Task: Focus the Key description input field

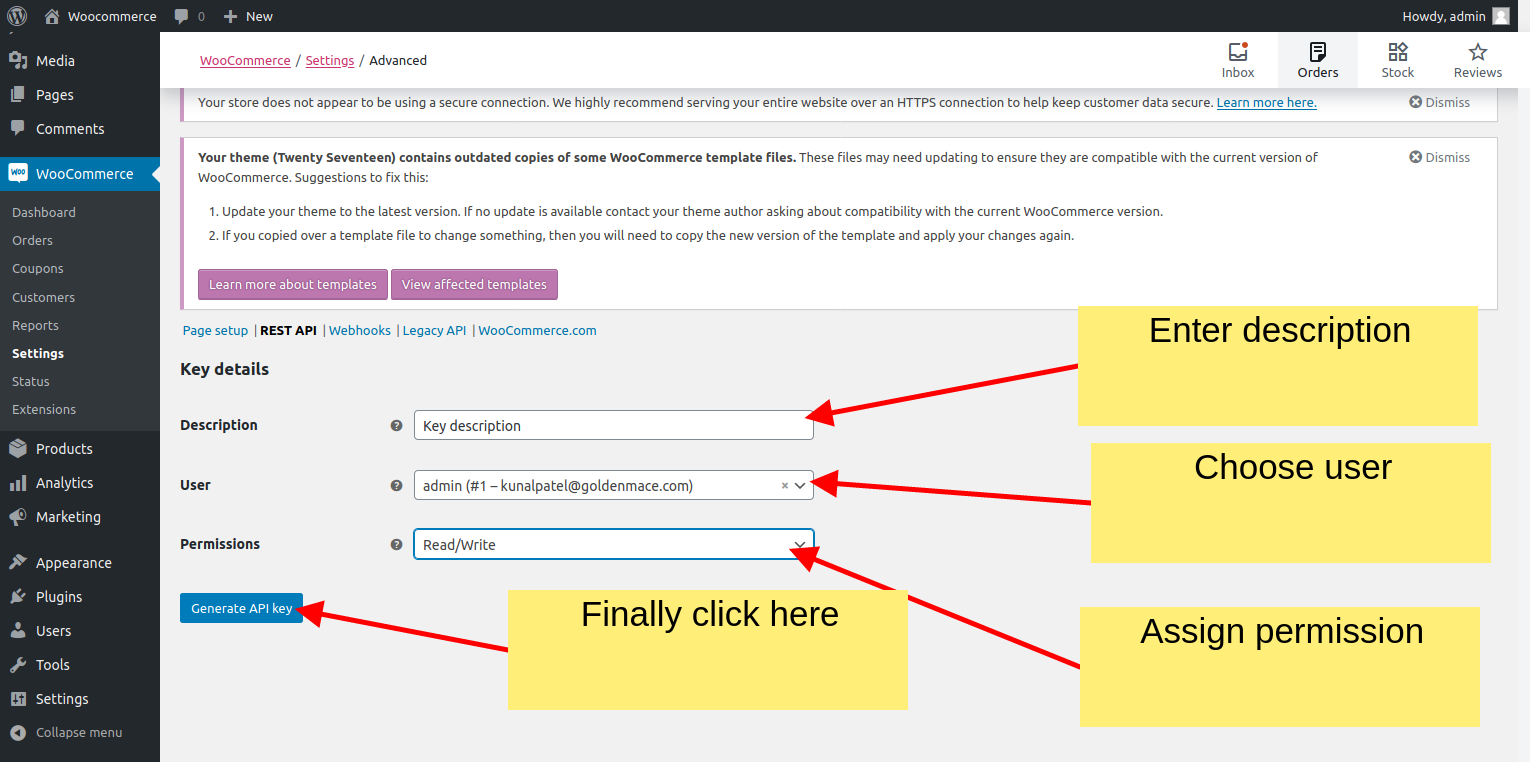Action: [614, 425]
